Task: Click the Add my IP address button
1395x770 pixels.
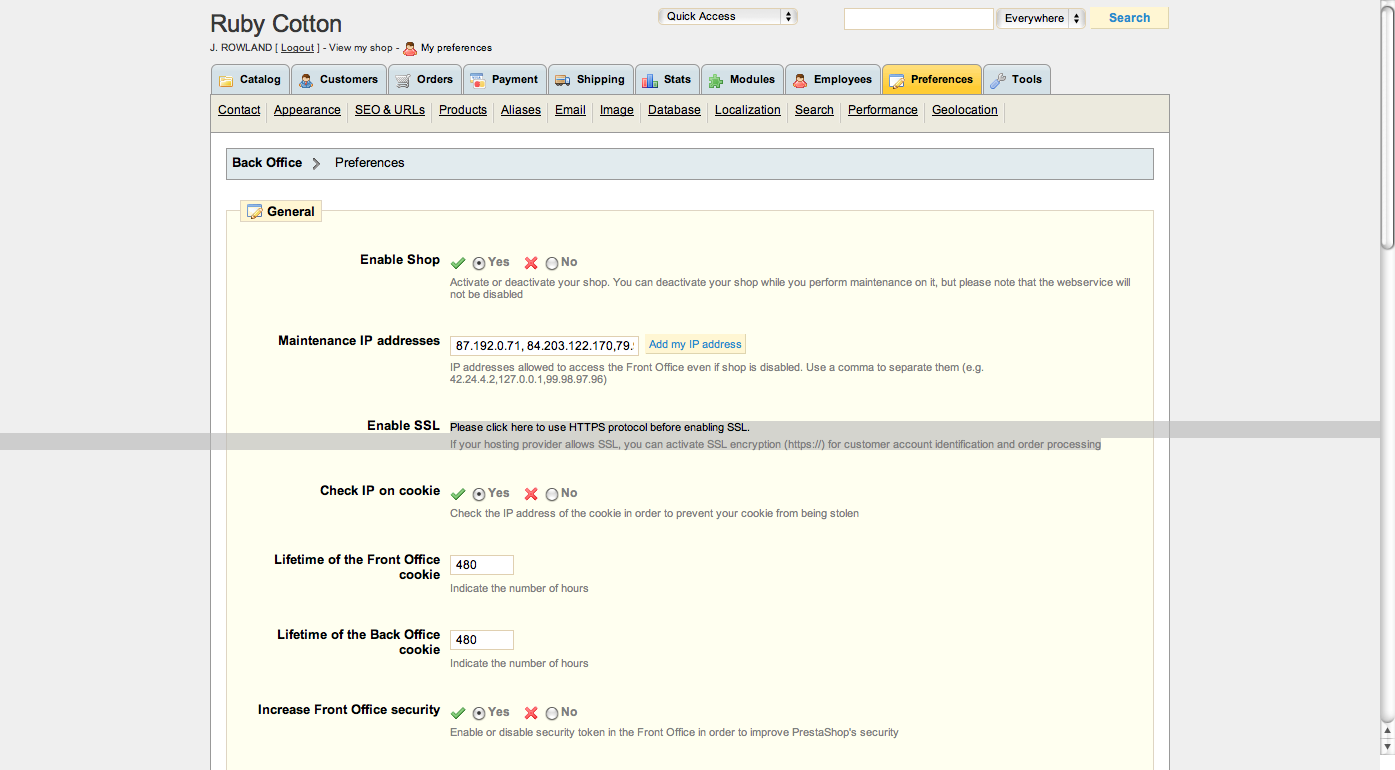Action: click(x=695, y=344)
